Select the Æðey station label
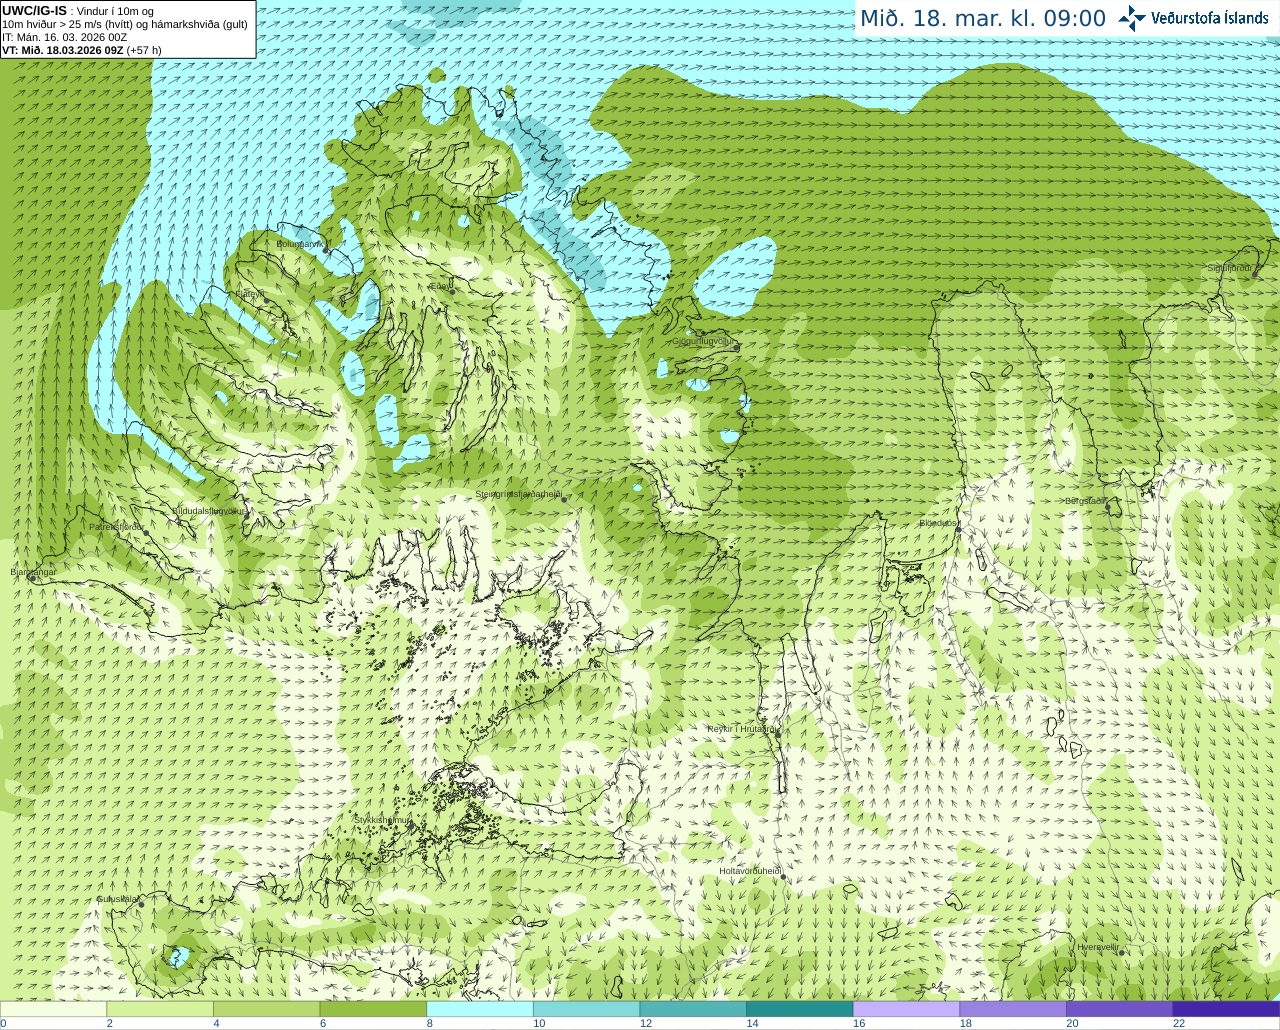 (439, 286)
